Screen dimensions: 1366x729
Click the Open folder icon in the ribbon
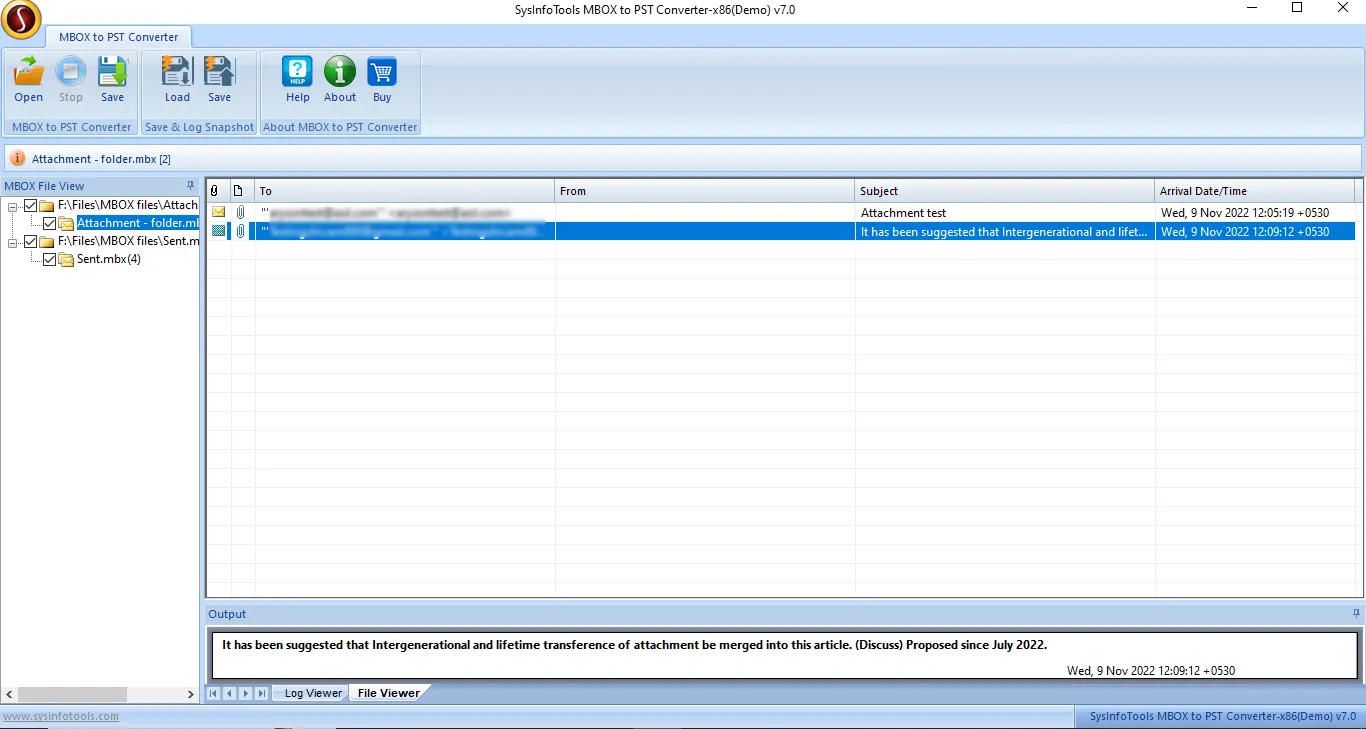[x=28, y=73]
